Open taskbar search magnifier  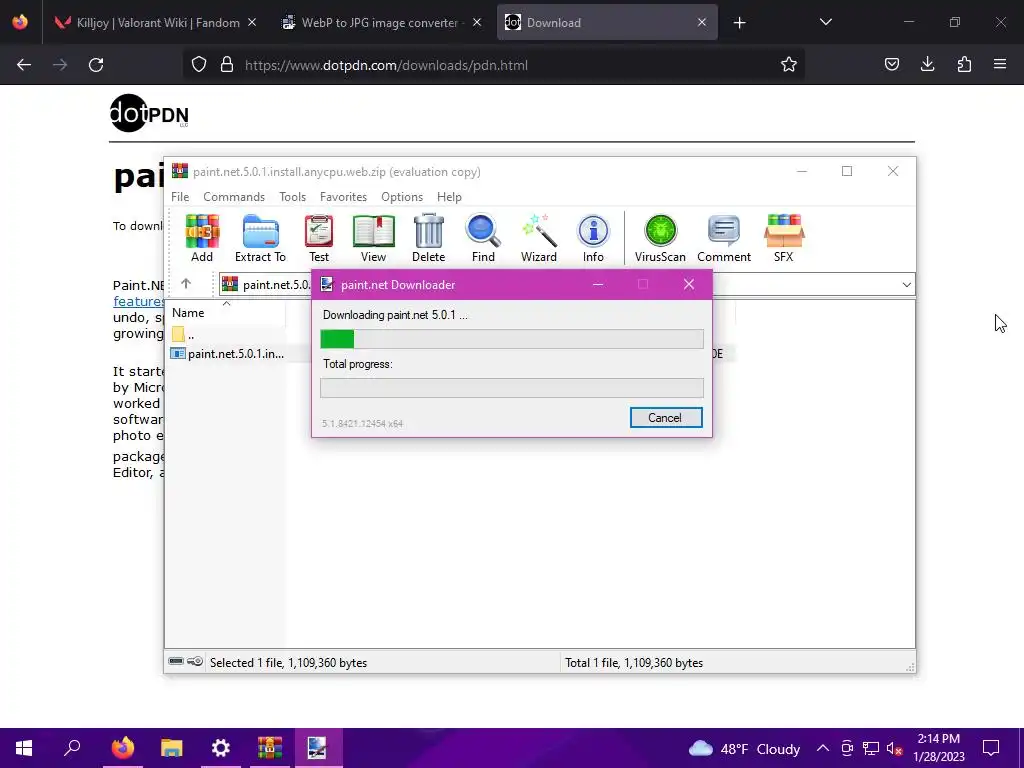[72, 748]
